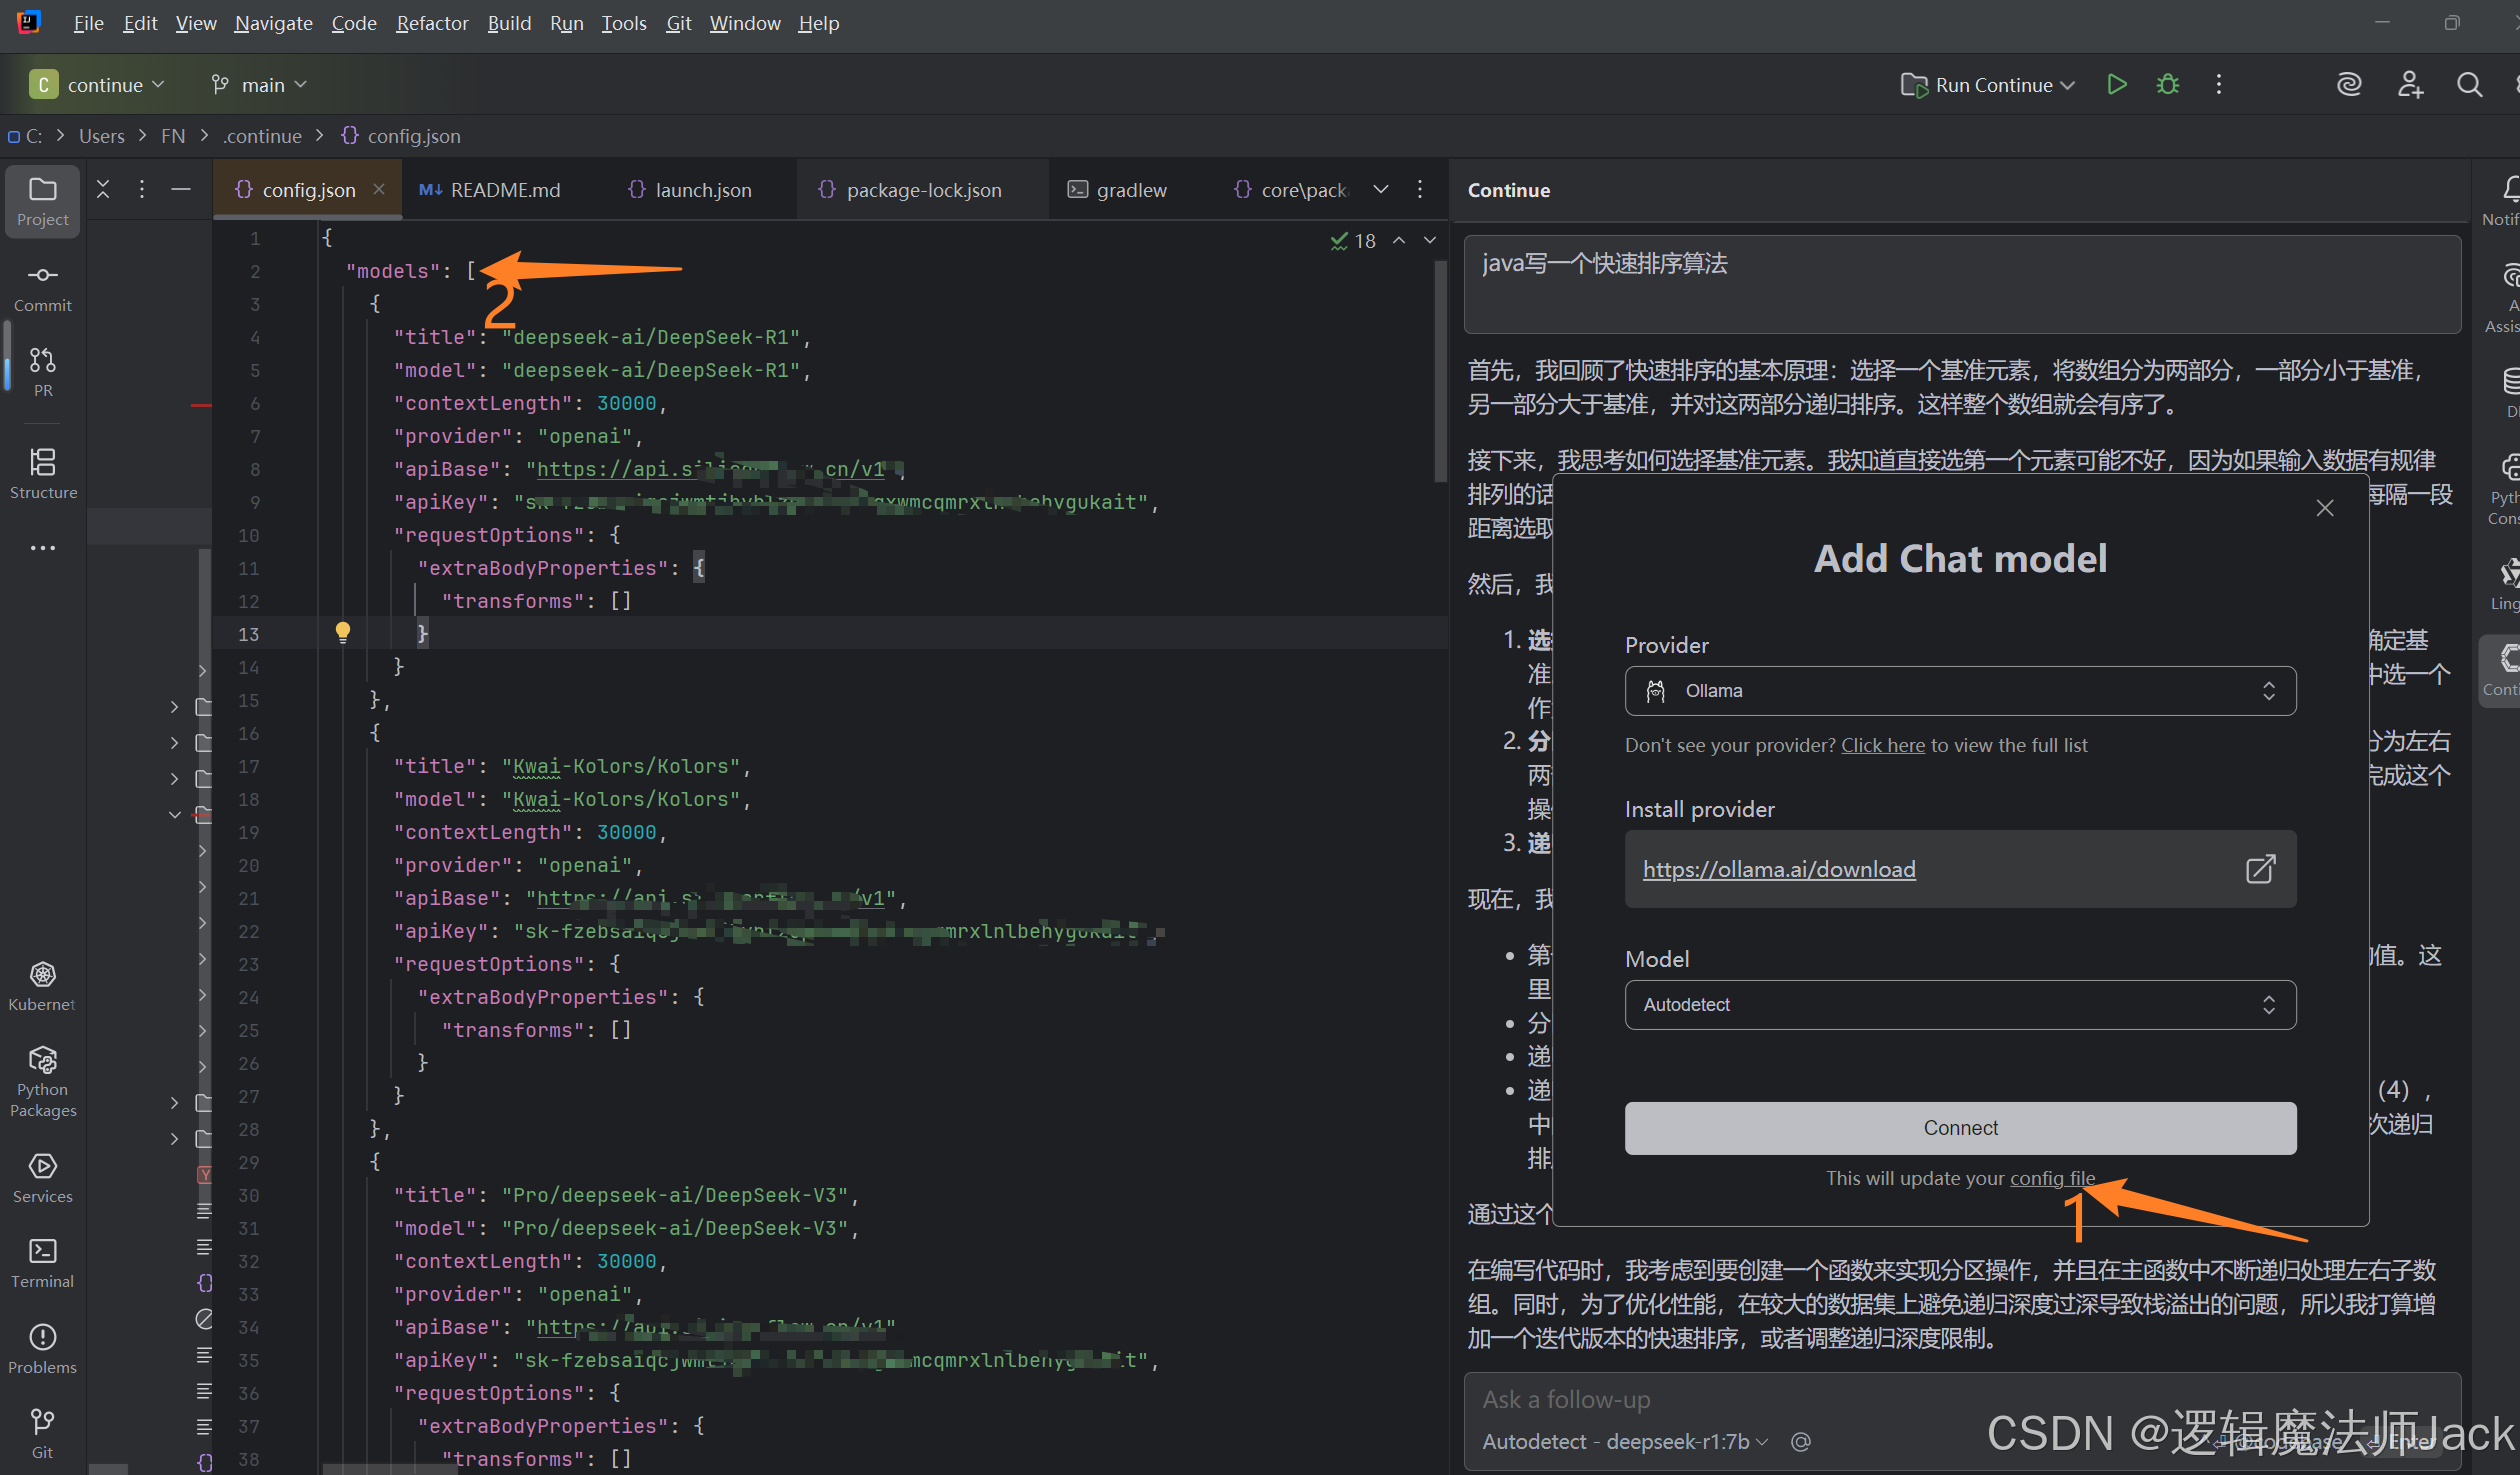Click the Connect button

[x=1959, y=1128]
